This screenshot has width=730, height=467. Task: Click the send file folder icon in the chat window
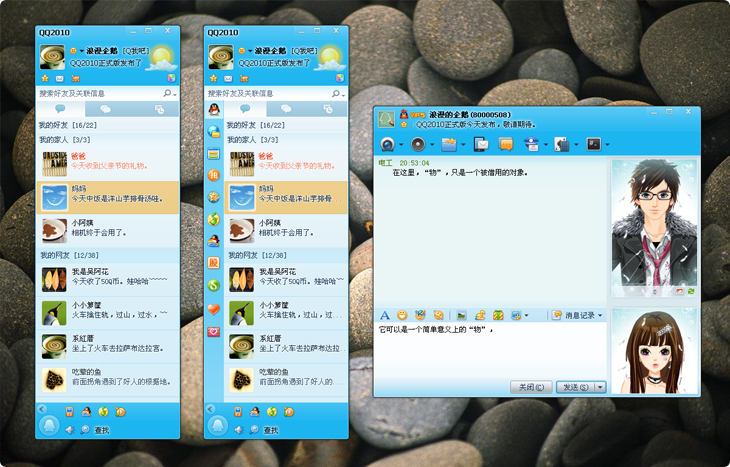[x=449, y=144]
